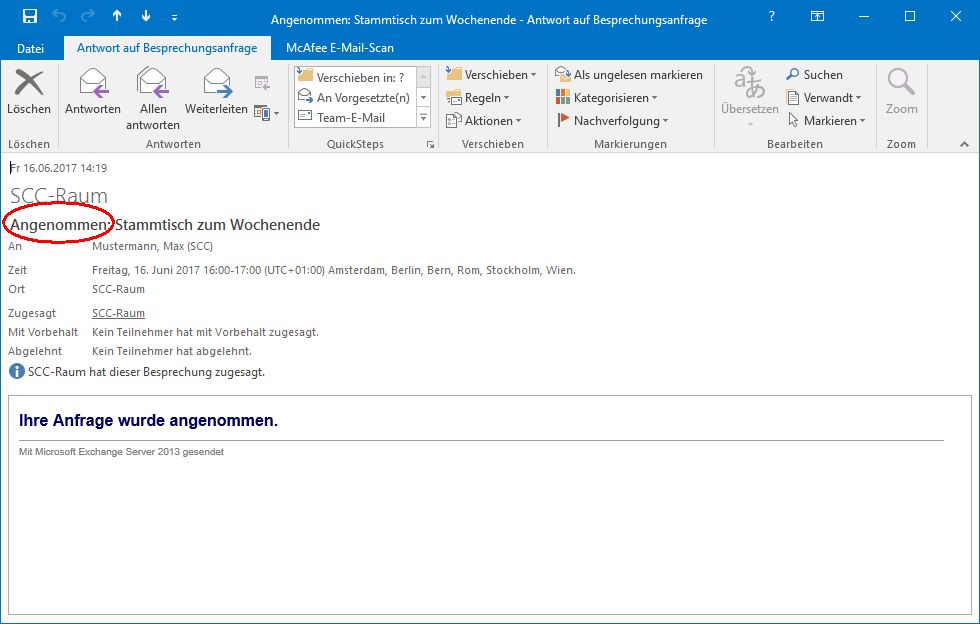
Task: Click 'Mit Microsoft Exchange Server 2013 gesendet'
Action: (x=121, y=452)
